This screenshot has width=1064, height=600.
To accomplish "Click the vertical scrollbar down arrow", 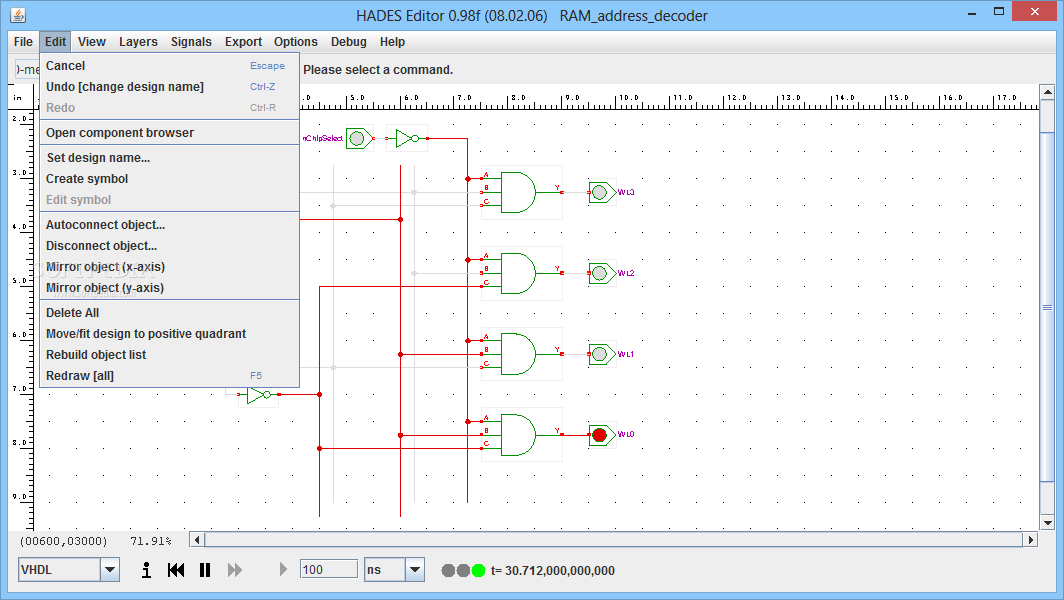I will pyautogui.click(x=1047, y=523).
